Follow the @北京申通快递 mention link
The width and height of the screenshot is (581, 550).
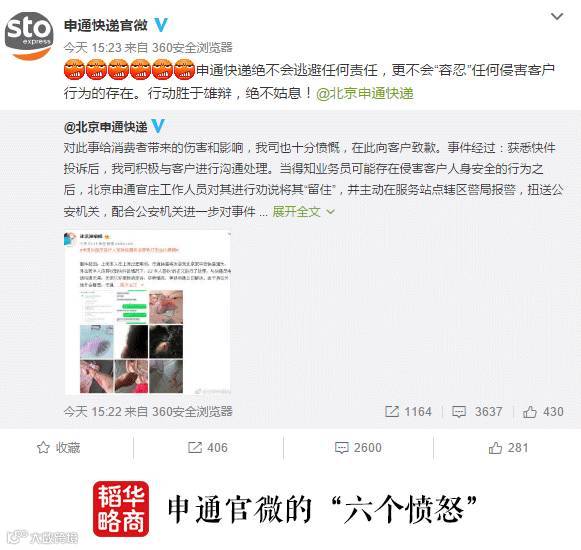tap(365, 93)
